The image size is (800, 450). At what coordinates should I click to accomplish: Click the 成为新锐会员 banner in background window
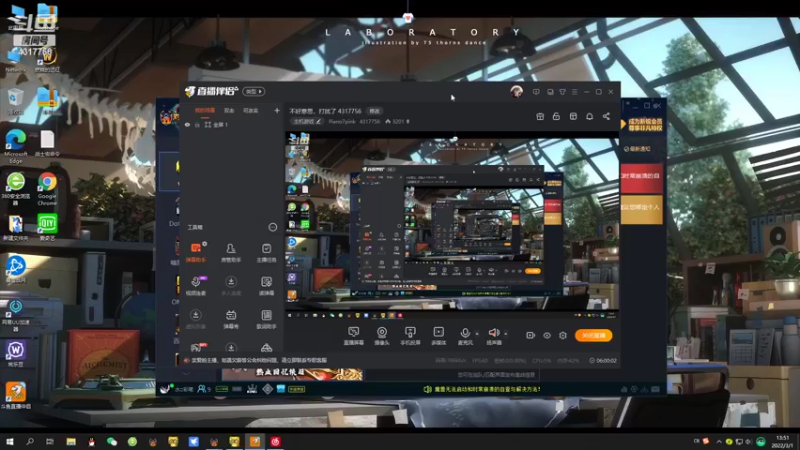642,124
